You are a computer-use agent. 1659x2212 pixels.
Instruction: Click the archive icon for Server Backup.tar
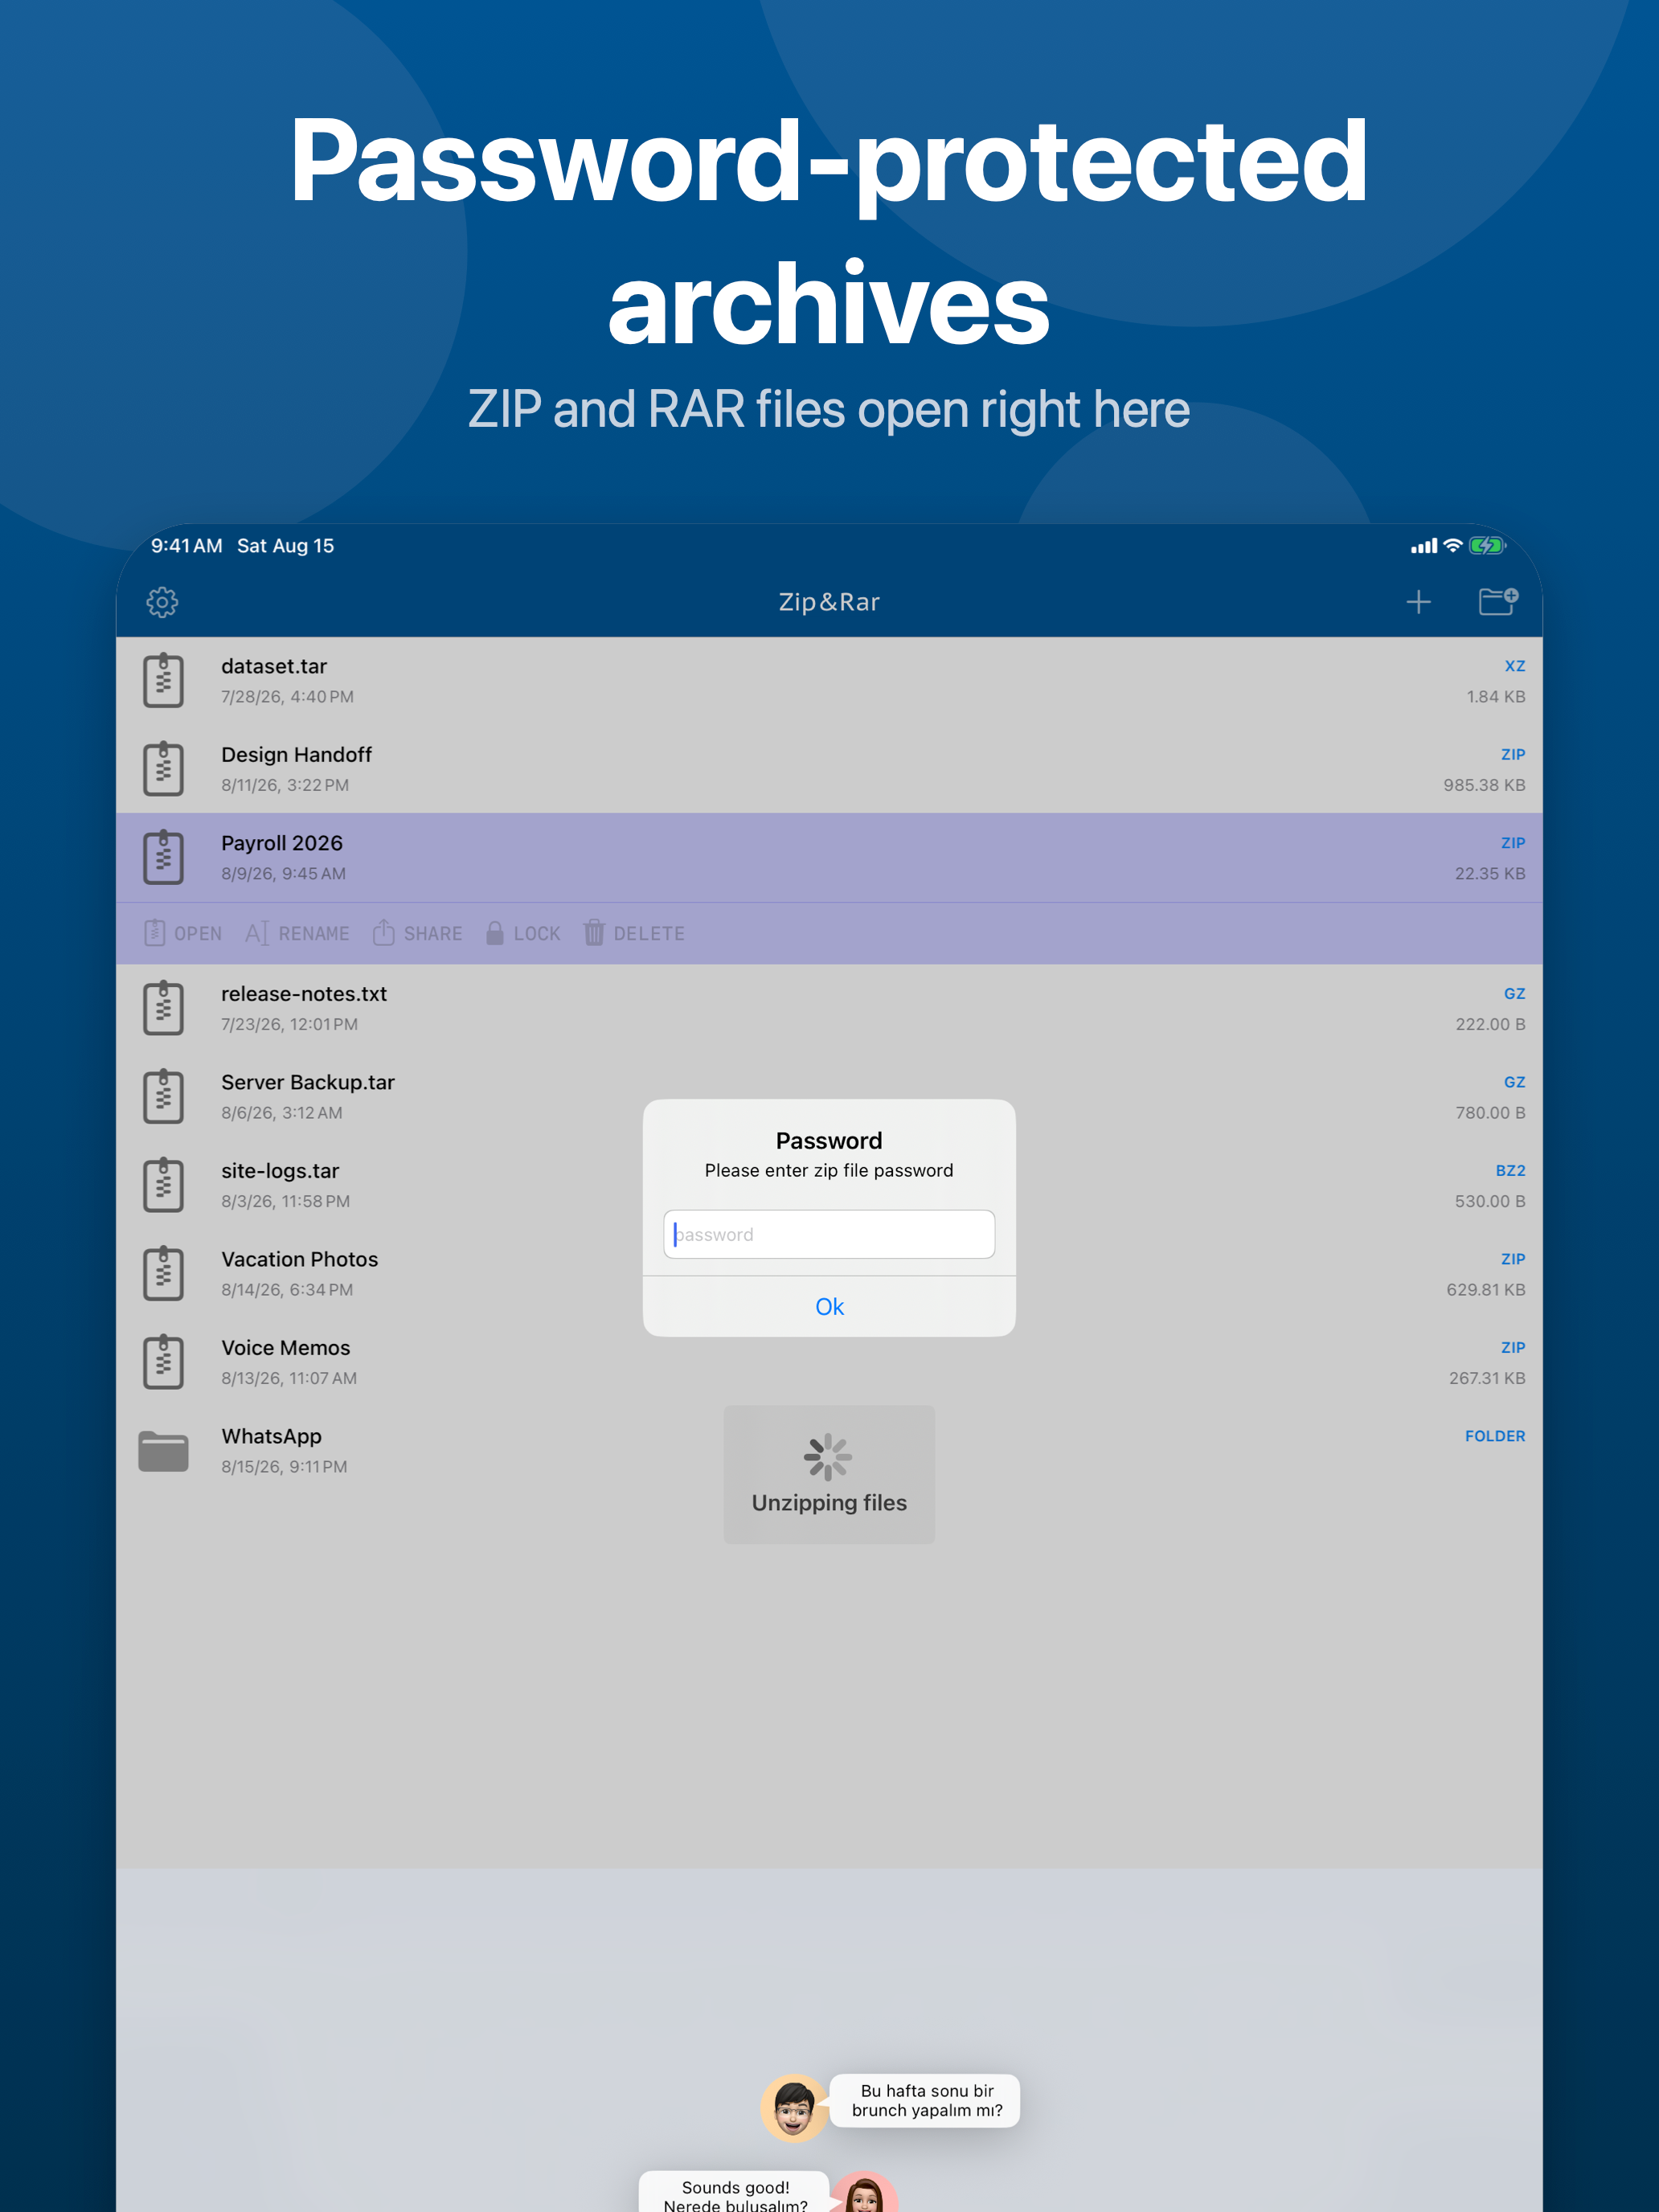[163, 1097]
